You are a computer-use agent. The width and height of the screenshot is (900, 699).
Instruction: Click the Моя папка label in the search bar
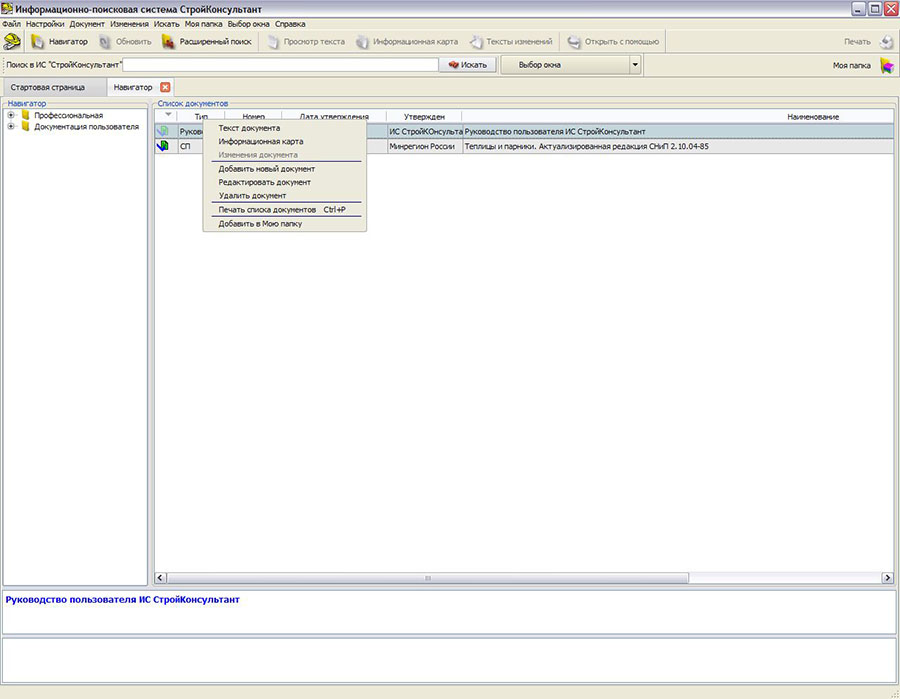[x=851, y=65]
